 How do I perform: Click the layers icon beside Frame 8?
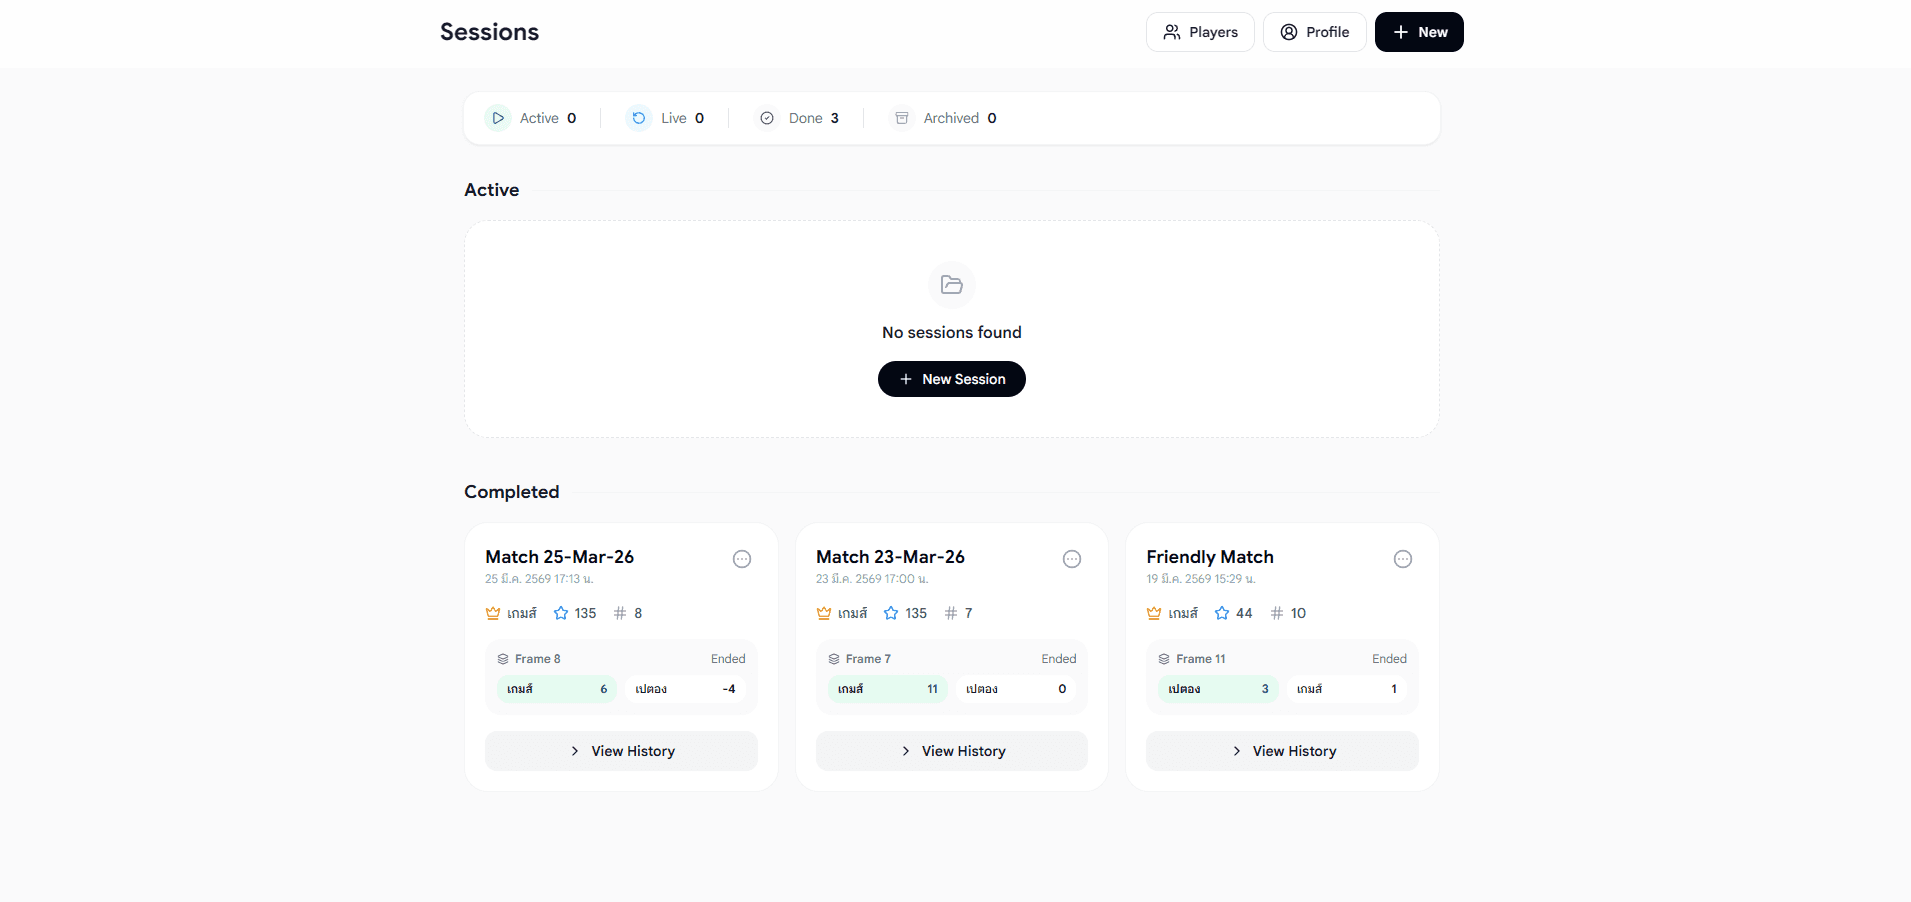pyautogui.click(x=503, y=659)
